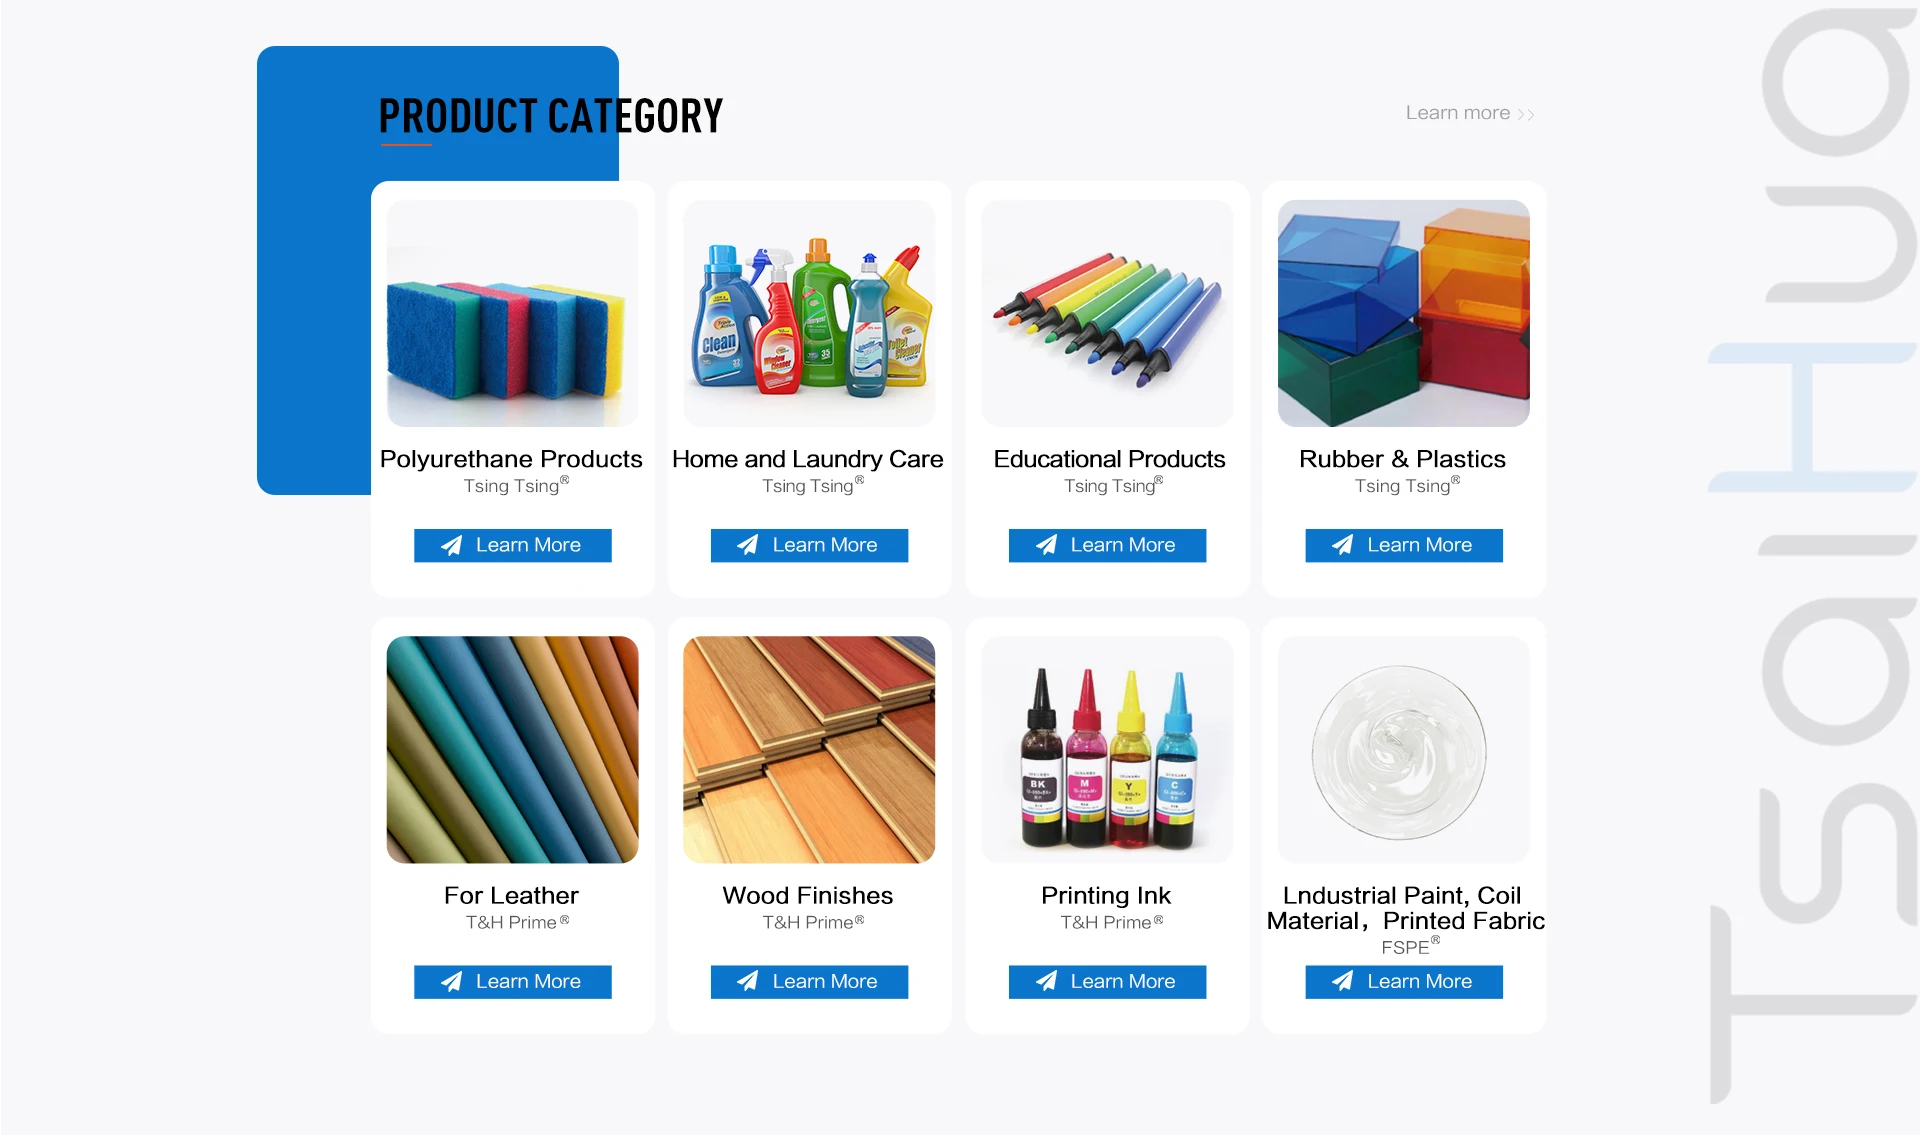The width and height of the screenshot is (1920, 1135).
Task: Click paper plane icon under Industrial Paint card
Action: [x=1343, y=982]
